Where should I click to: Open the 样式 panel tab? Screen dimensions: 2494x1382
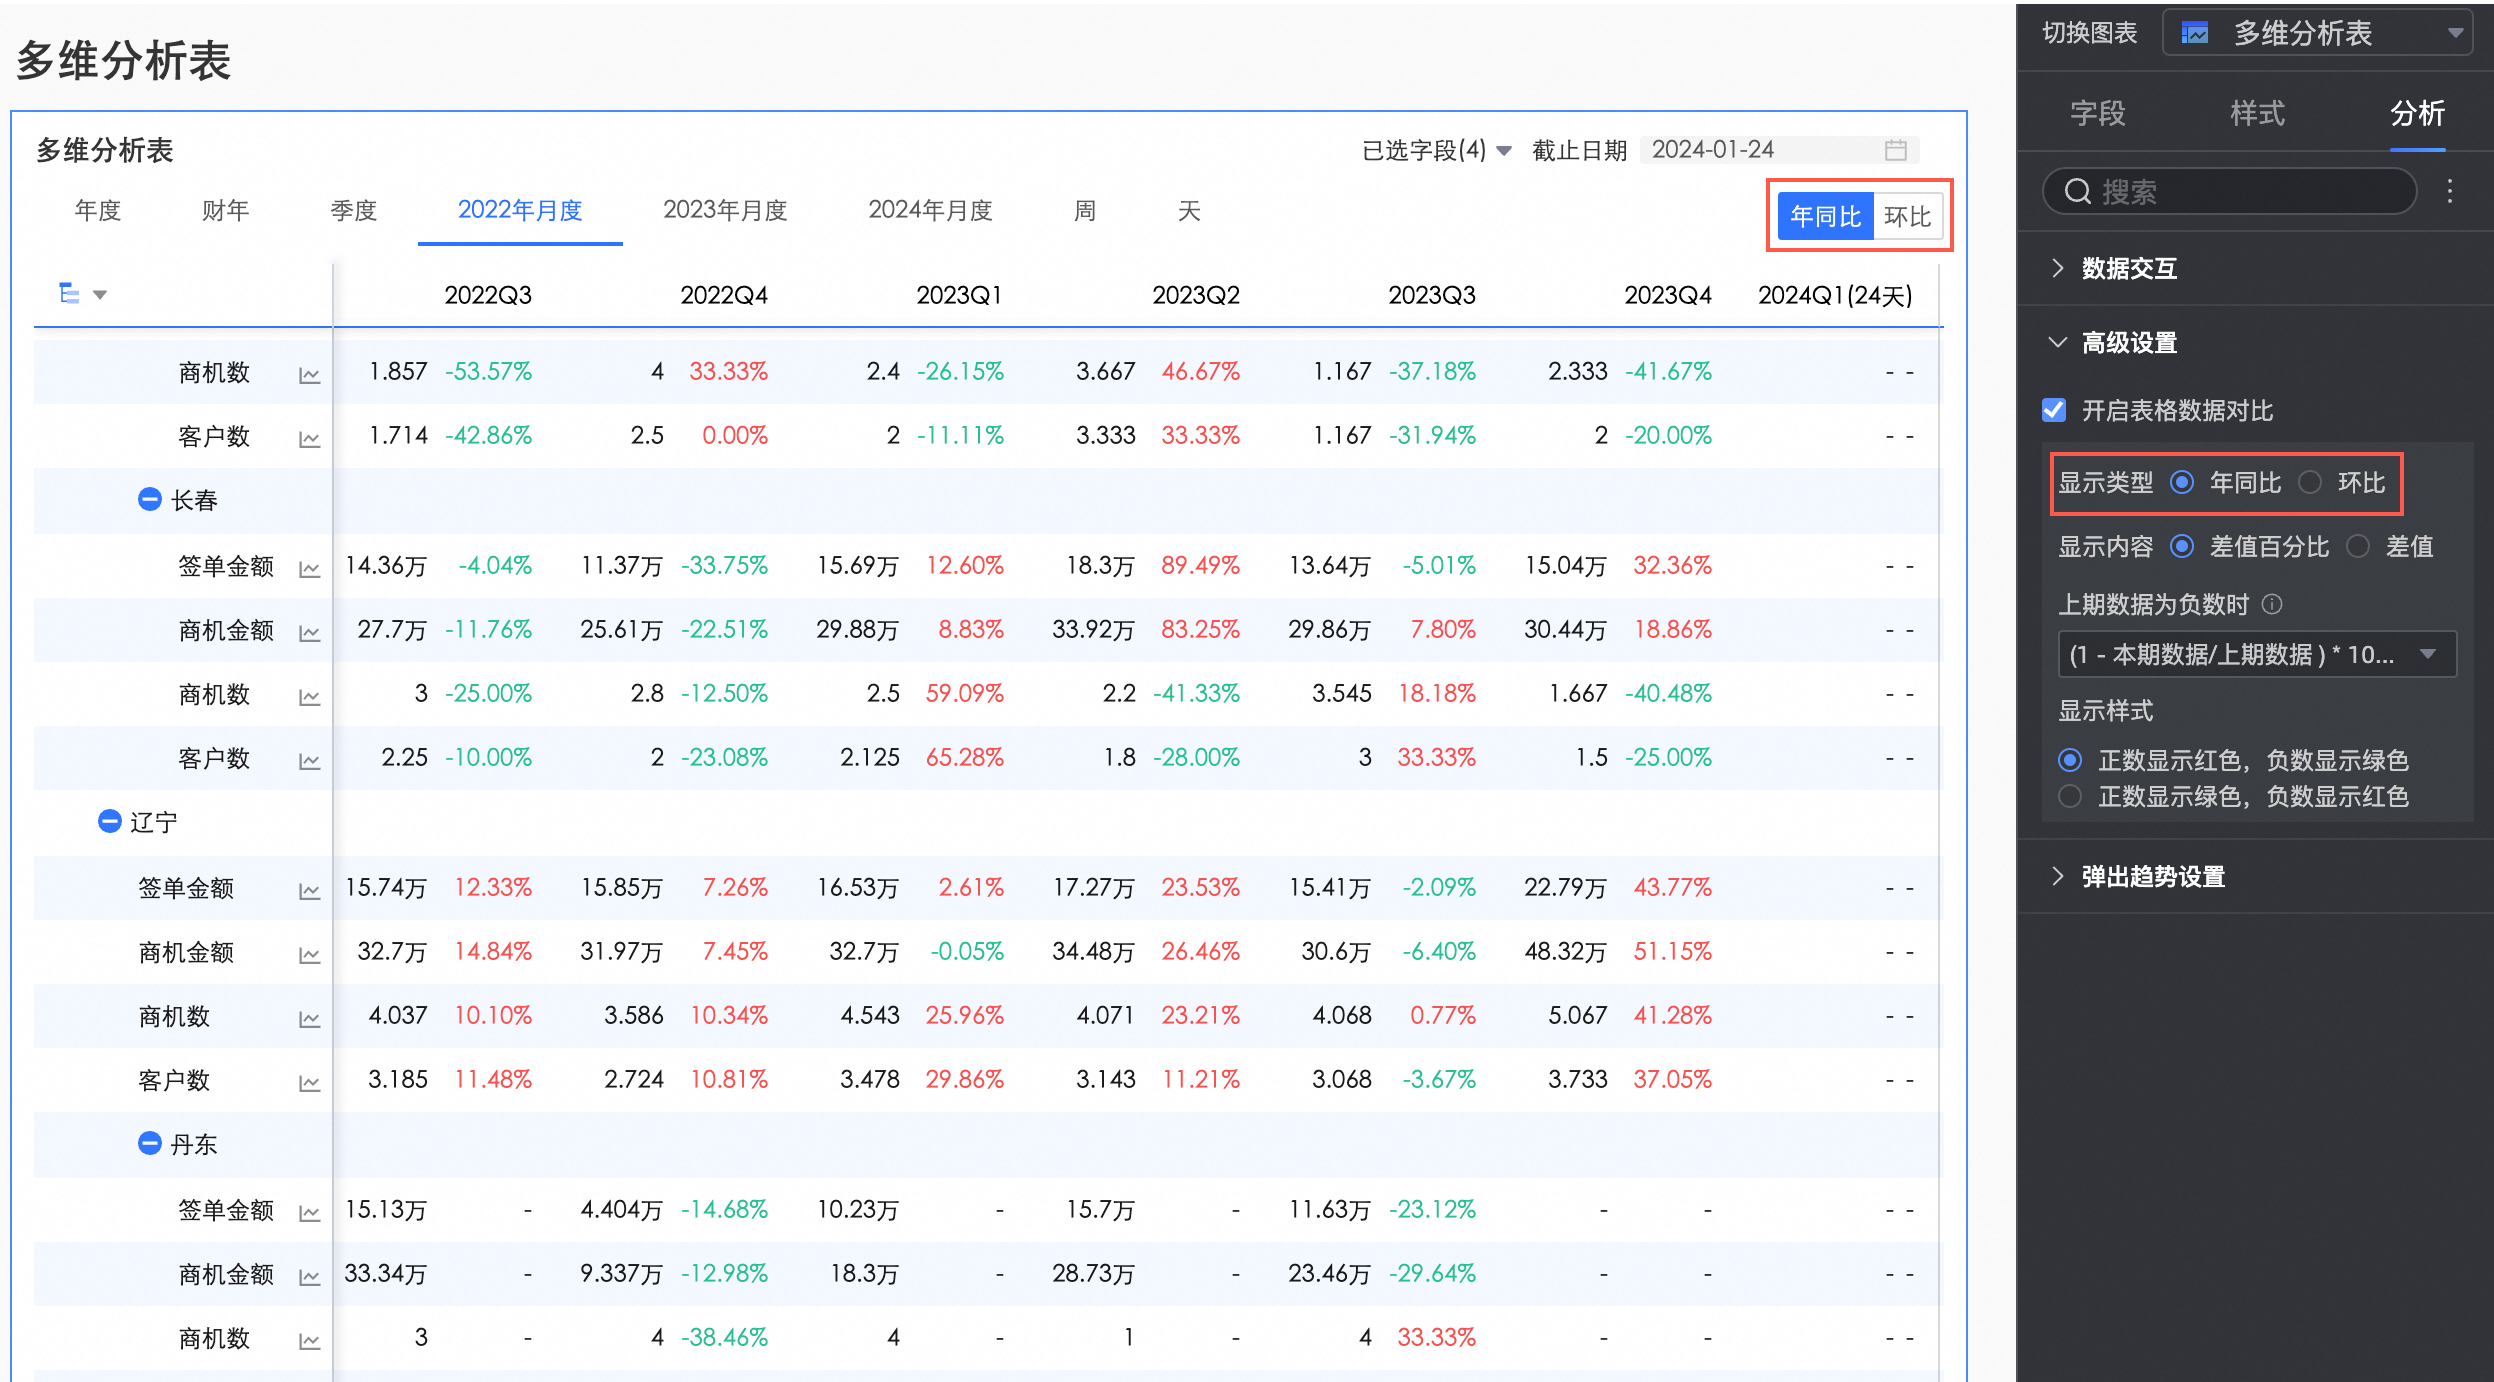coord(2257,113)
